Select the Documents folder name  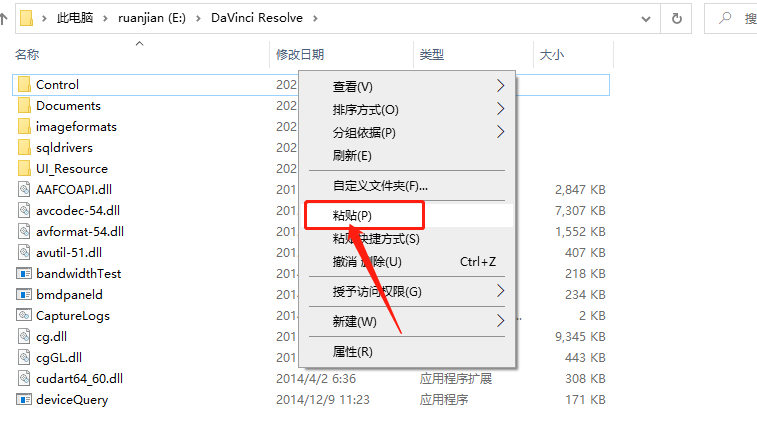point(68,106)
